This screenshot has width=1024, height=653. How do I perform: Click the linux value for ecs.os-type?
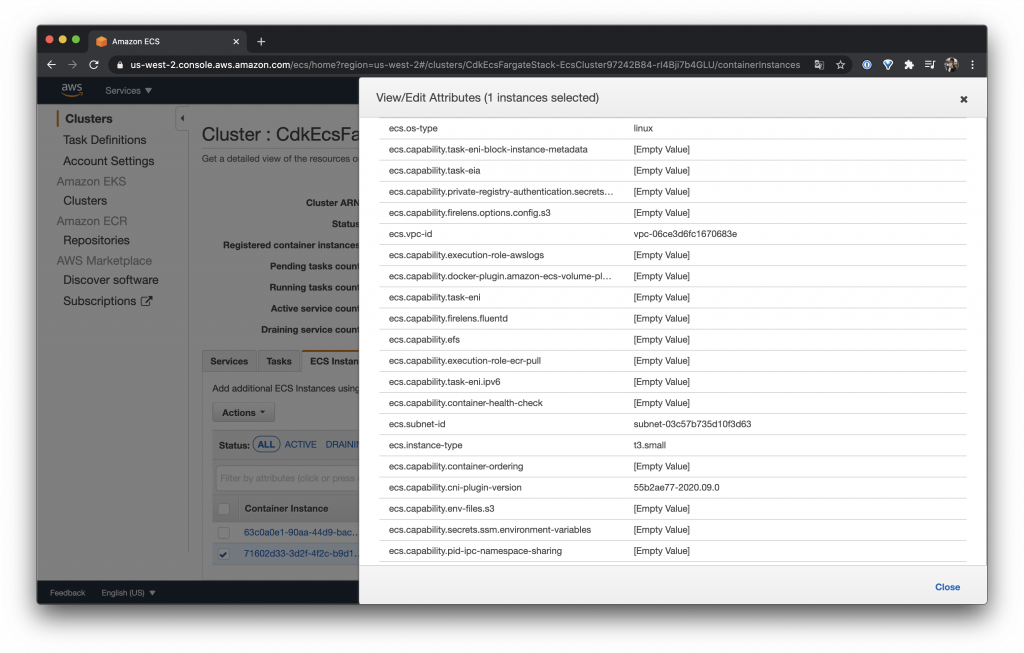[643, 128]
